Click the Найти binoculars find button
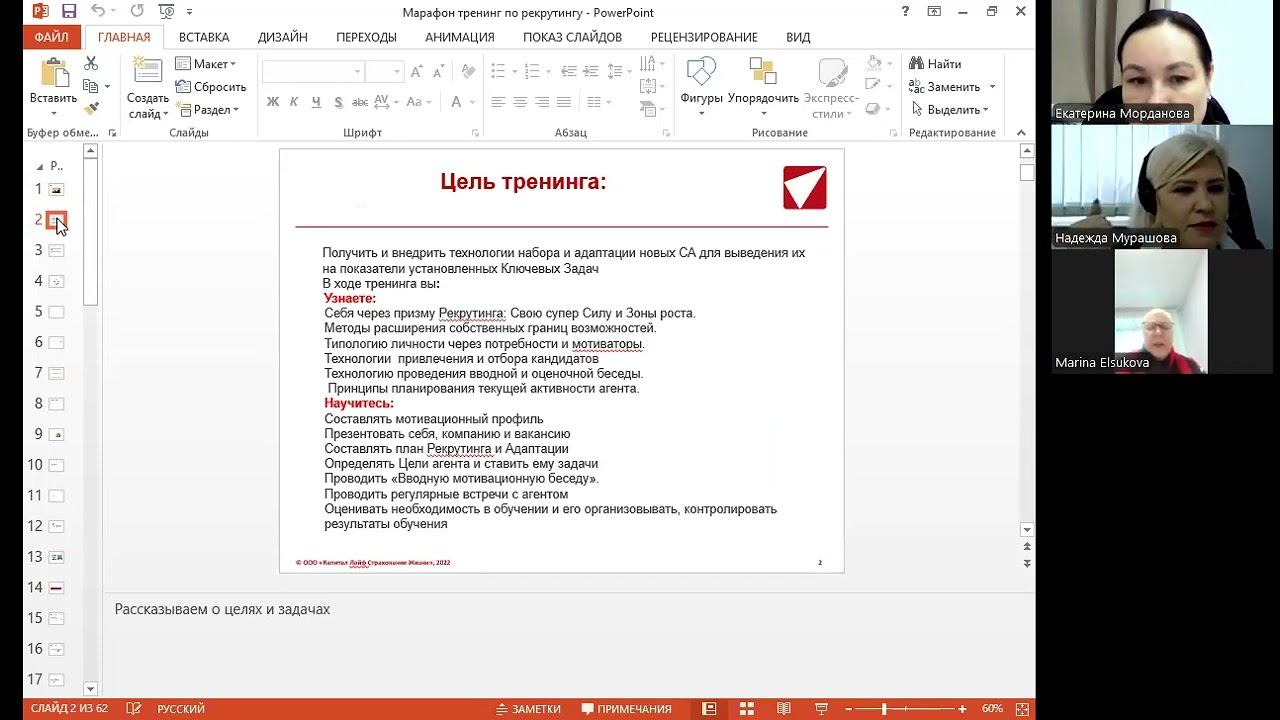This screenshot has width=1280, height=720. click(x=935, y=64)
